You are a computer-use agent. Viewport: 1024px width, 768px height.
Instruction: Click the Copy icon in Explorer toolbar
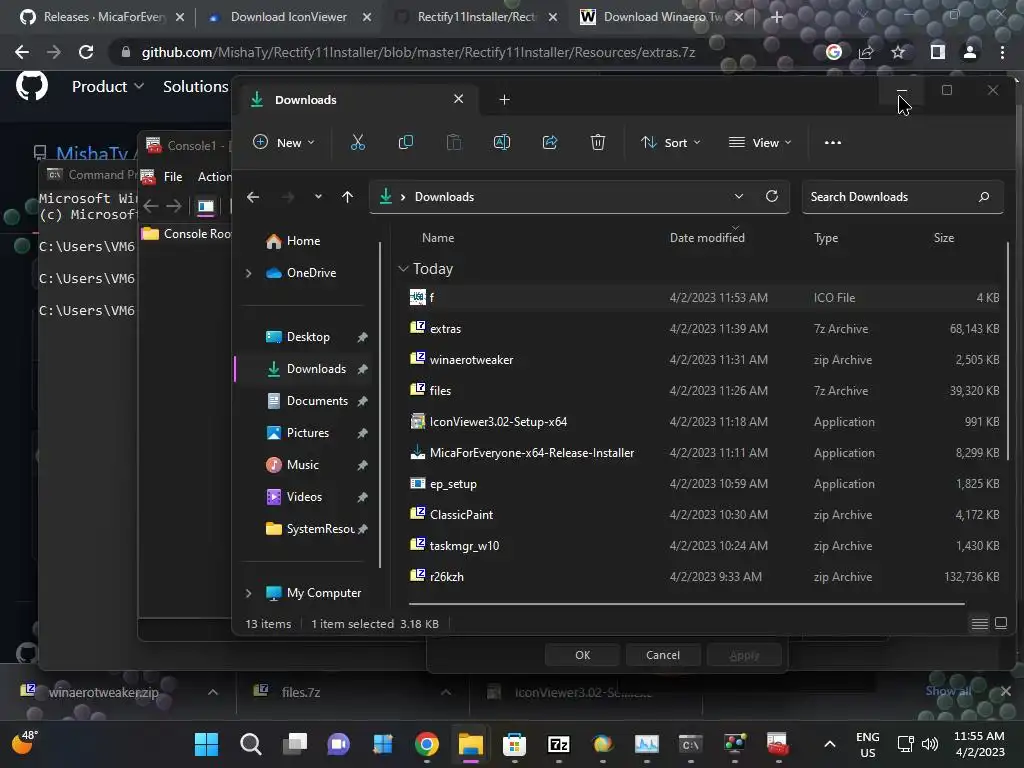[x=406, y=142]
